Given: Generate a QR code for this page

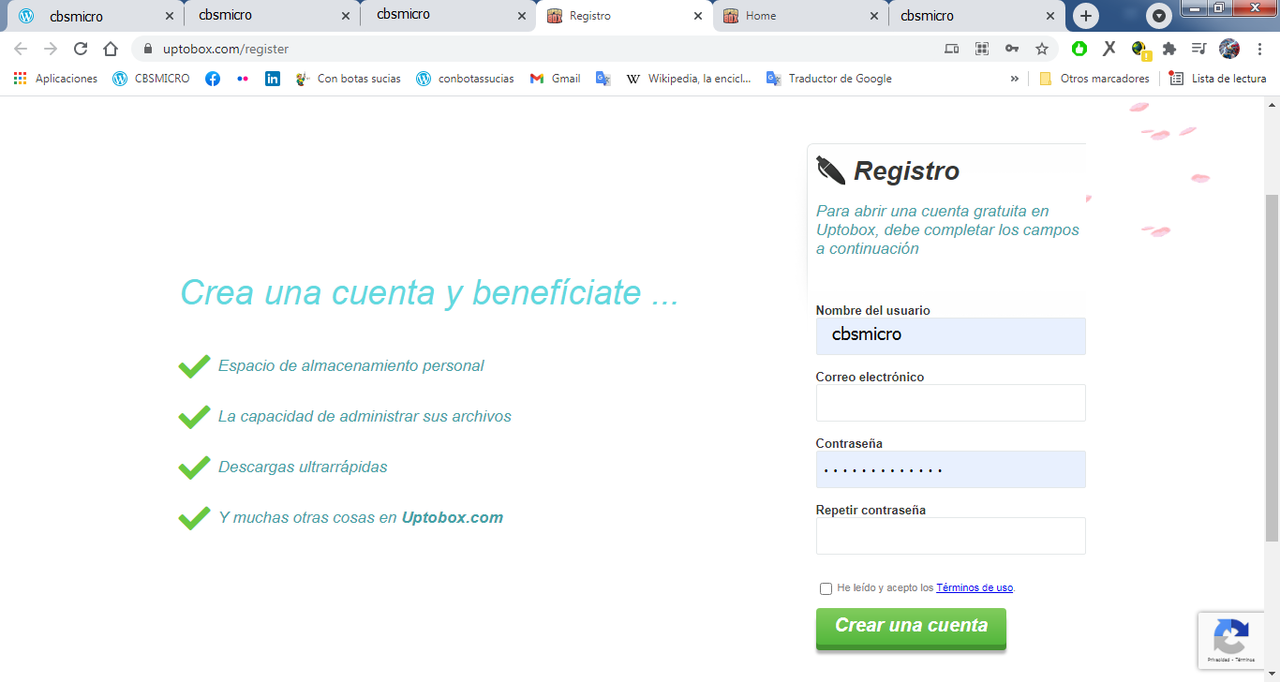Looking at the screenshot, I should pos(982,48).
